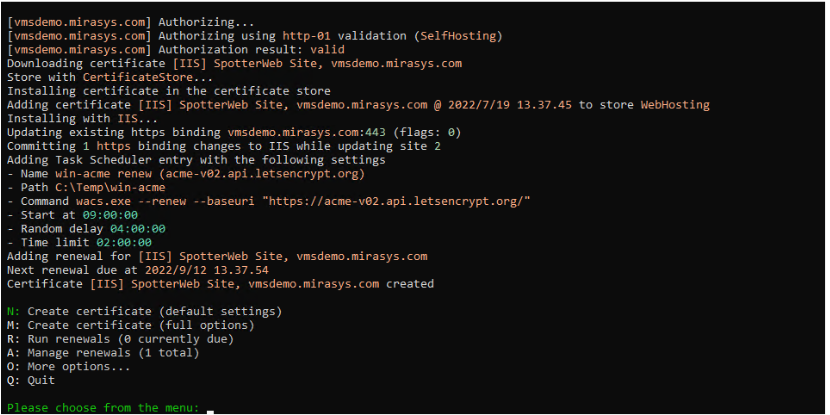Image resolution: width=830 pixels, height=415 pixels.
Task: Click the "Please choose from the menu" prompt
Action: (x=102, y=407)
